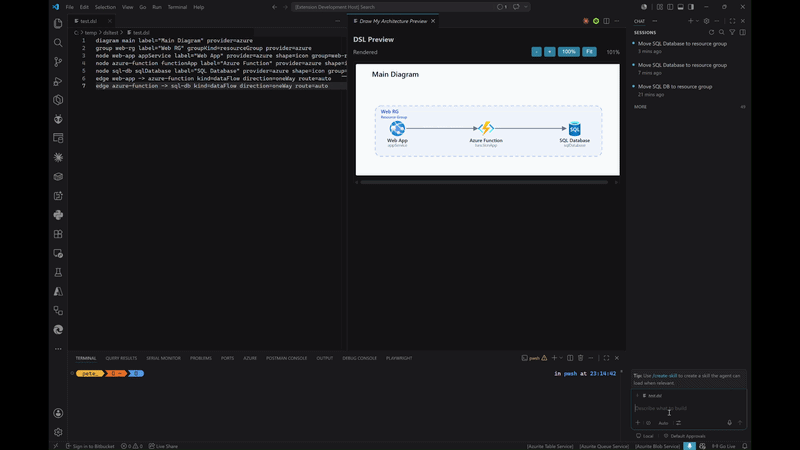This screenshot has width=800, height=450.
Task: Split the terminal
Action: [x=570, y=358]
